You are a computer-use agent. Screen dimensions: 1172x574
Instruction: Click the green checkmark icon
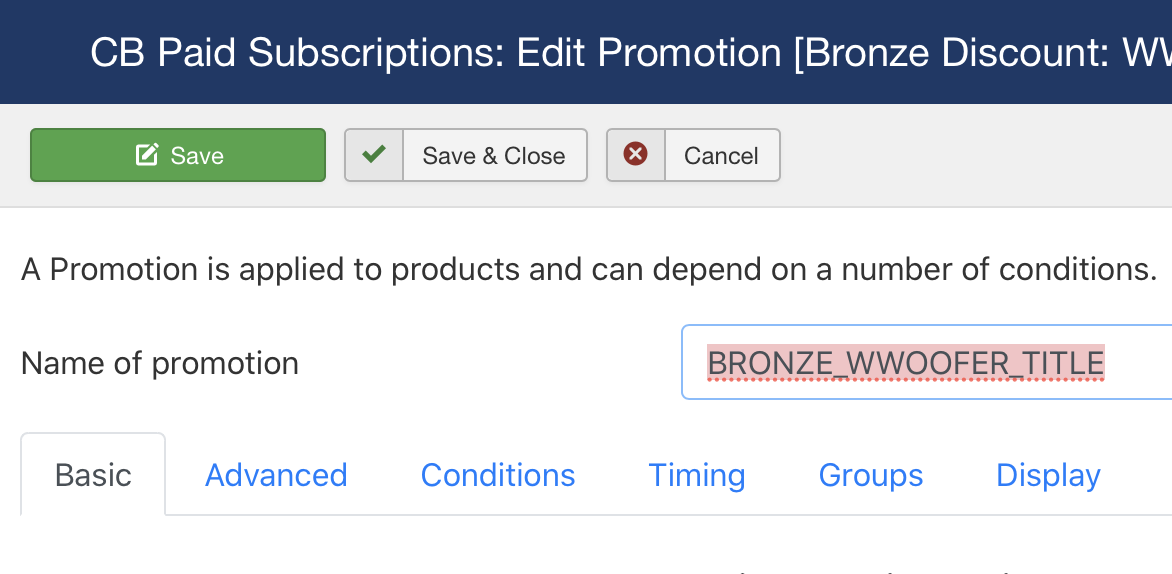tap(374, 154)
